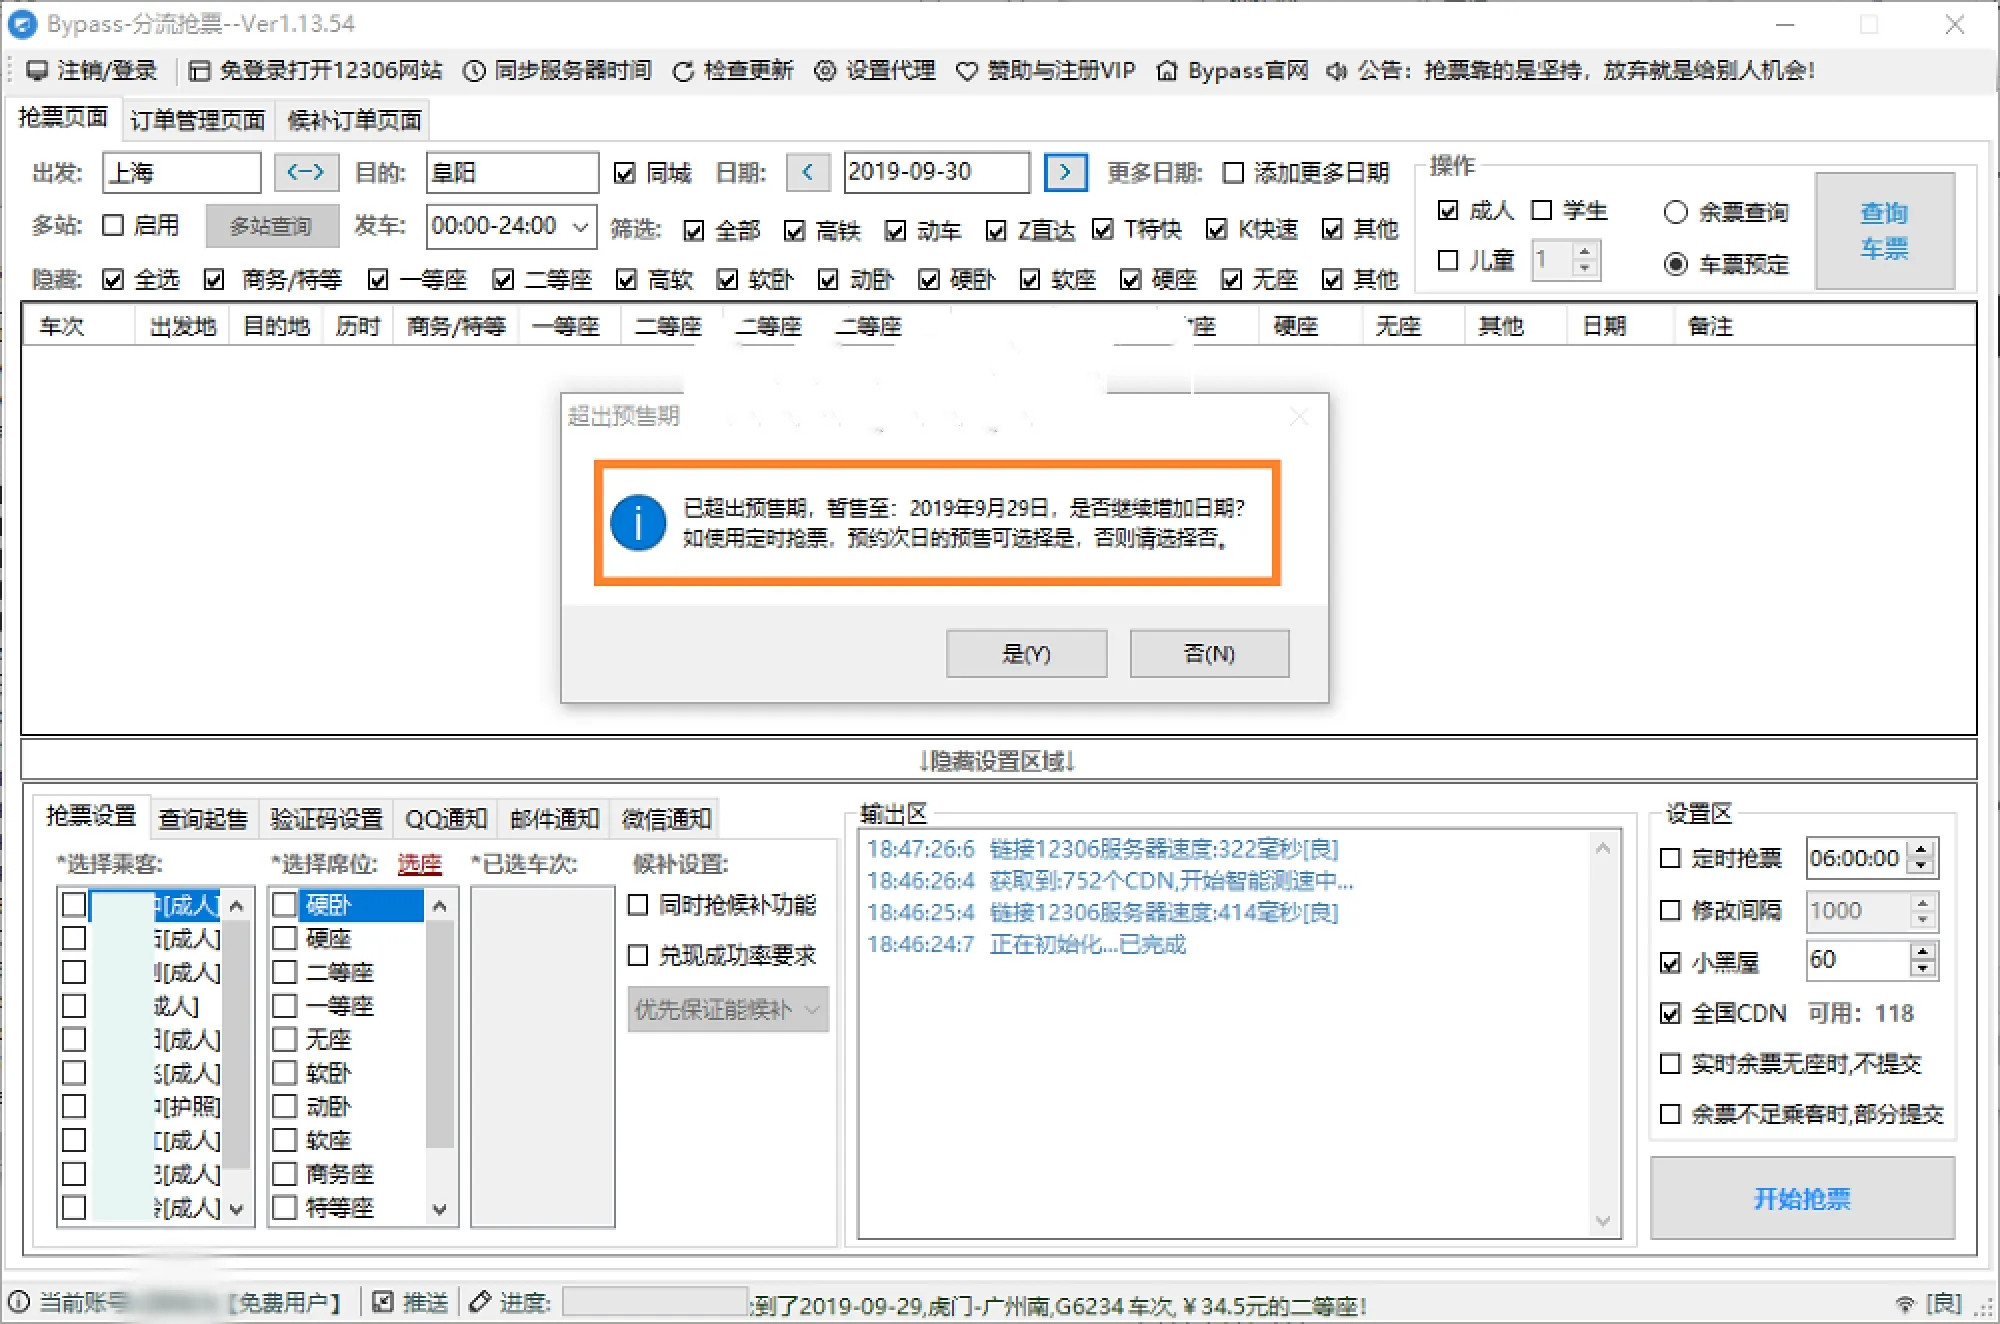Check for updates via 检查更新 icon
This screenshot has width=2000, height=1324.
point(683,70)
